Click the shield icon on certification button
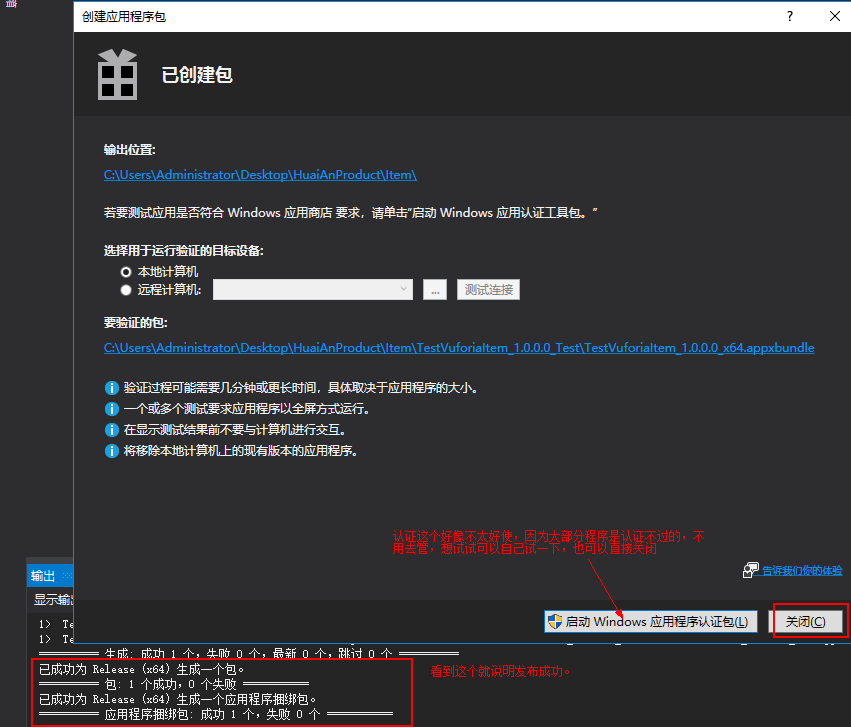The image size is (851, 727). (x=555, y=621)
